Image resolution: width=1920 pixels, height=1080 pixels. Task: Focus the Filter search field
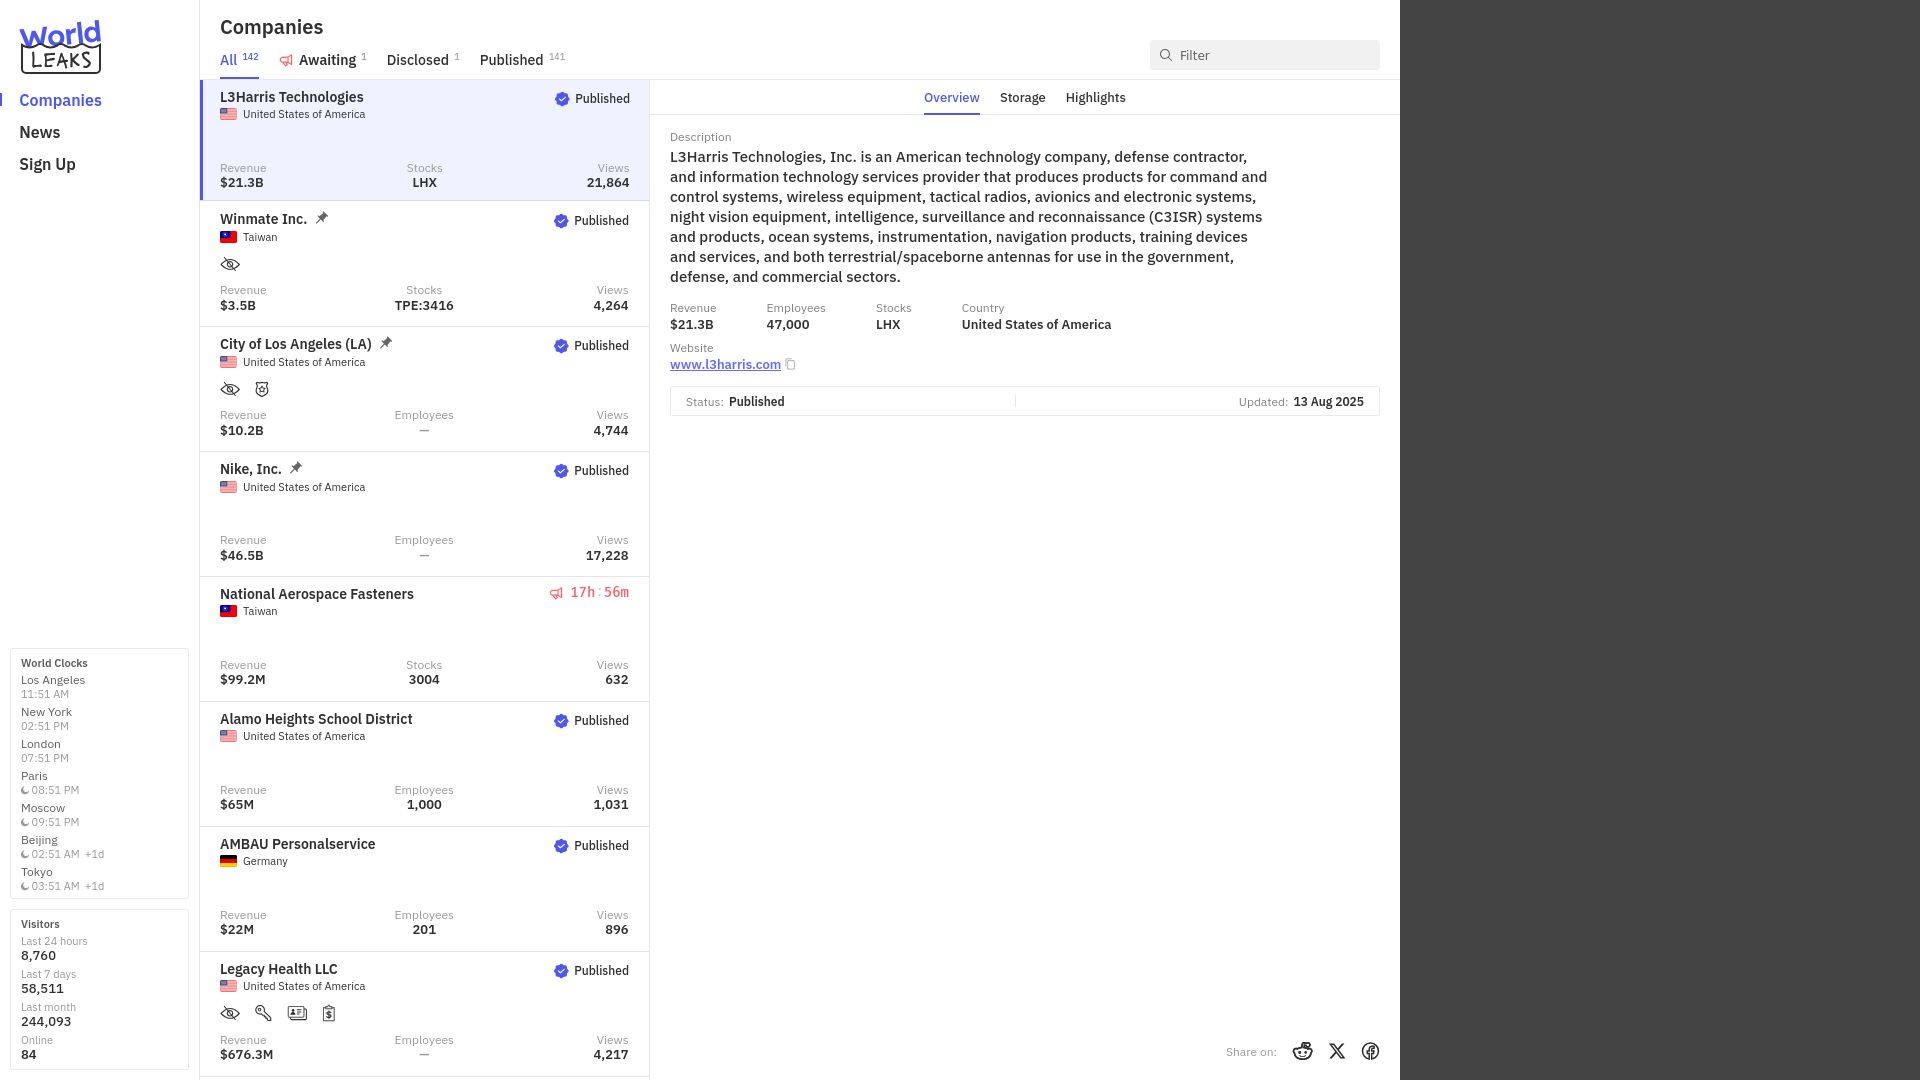click(1264, 55)
